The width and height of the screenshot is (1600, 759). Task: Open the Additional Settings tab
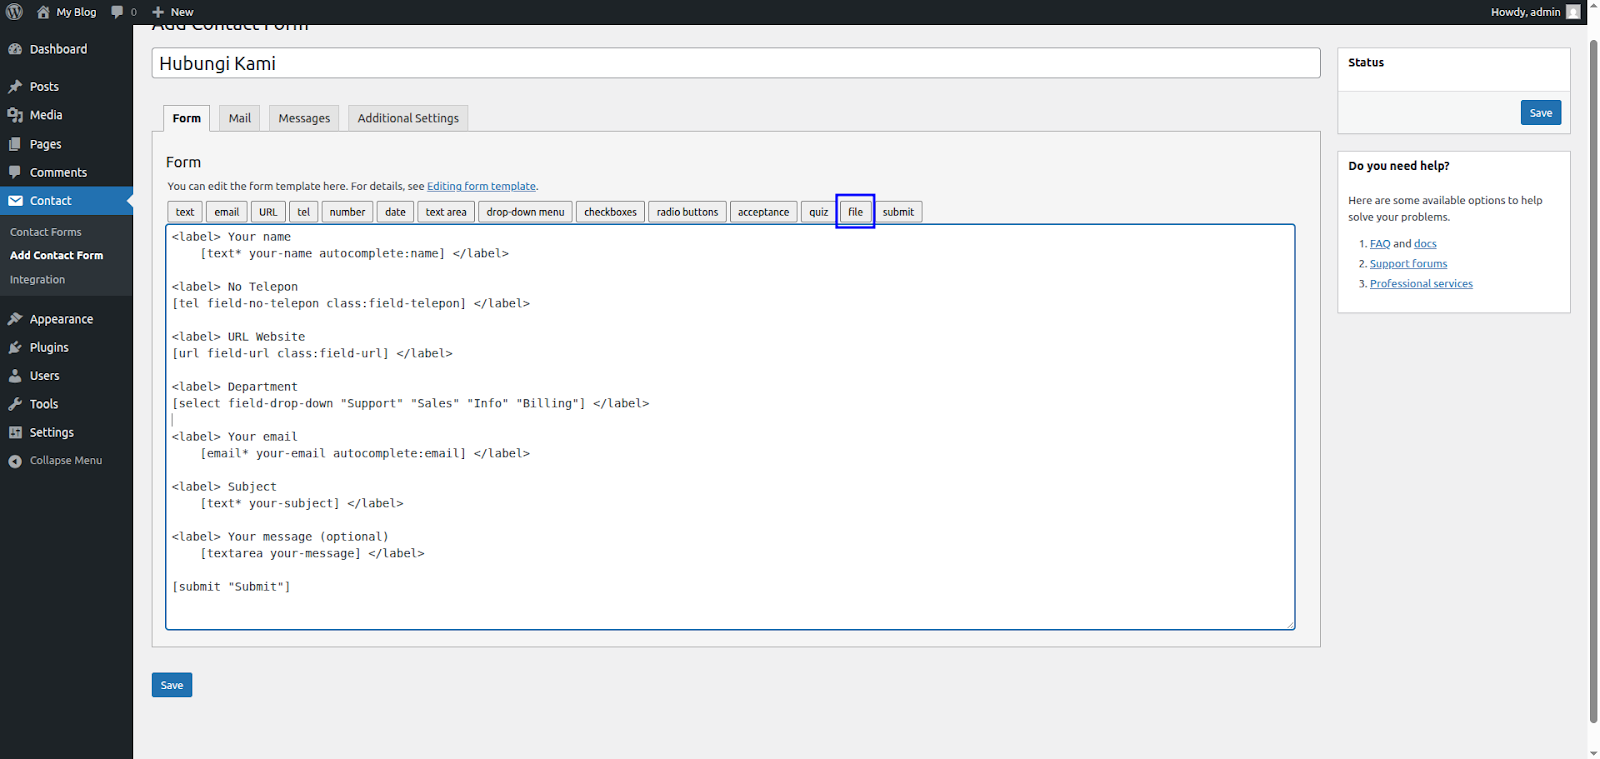click(x=408, y=118)
